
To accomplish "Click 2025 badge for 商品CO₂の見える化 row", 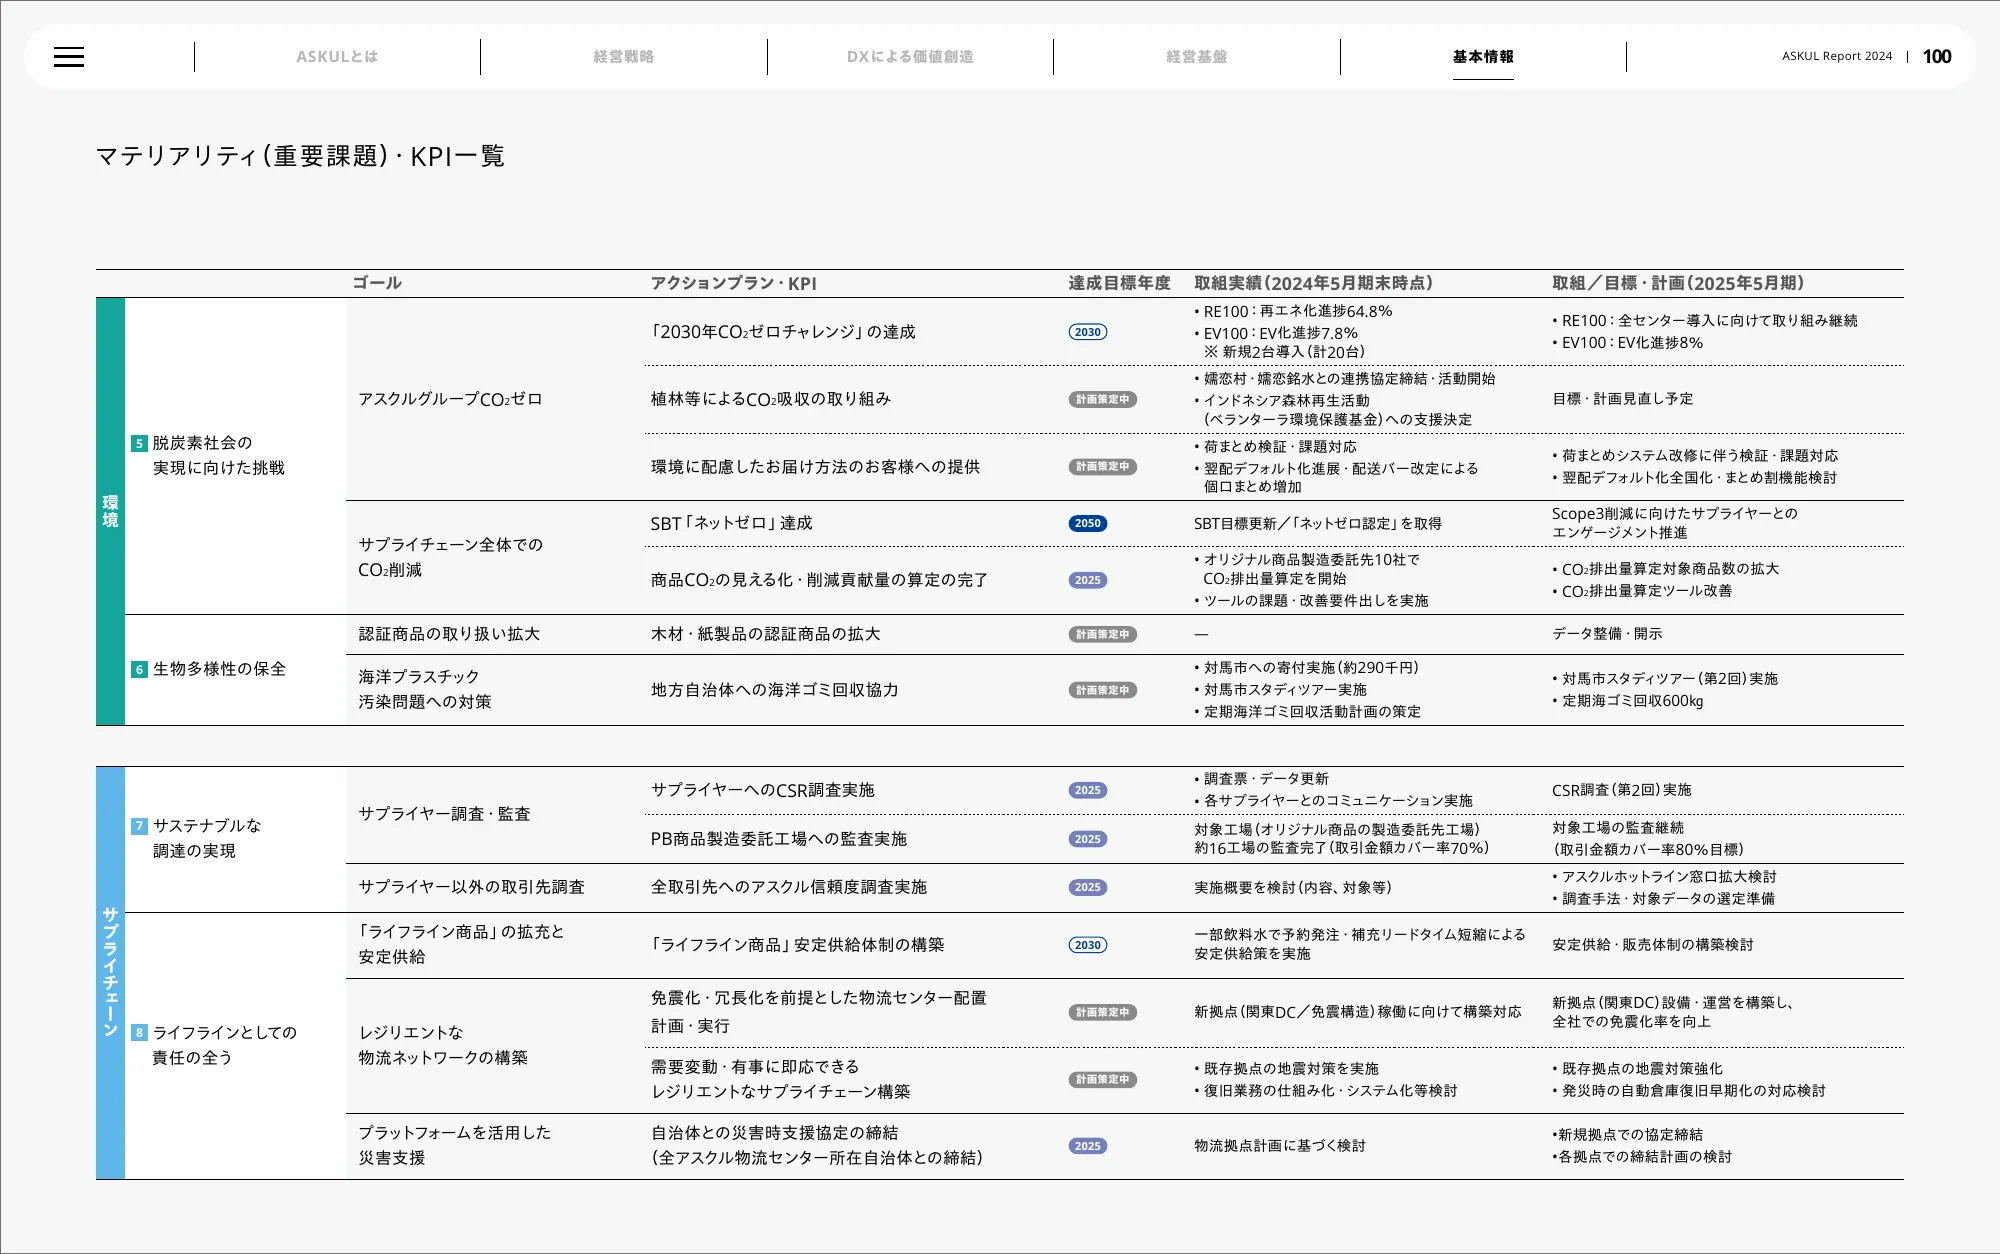I will point(1087,580).
